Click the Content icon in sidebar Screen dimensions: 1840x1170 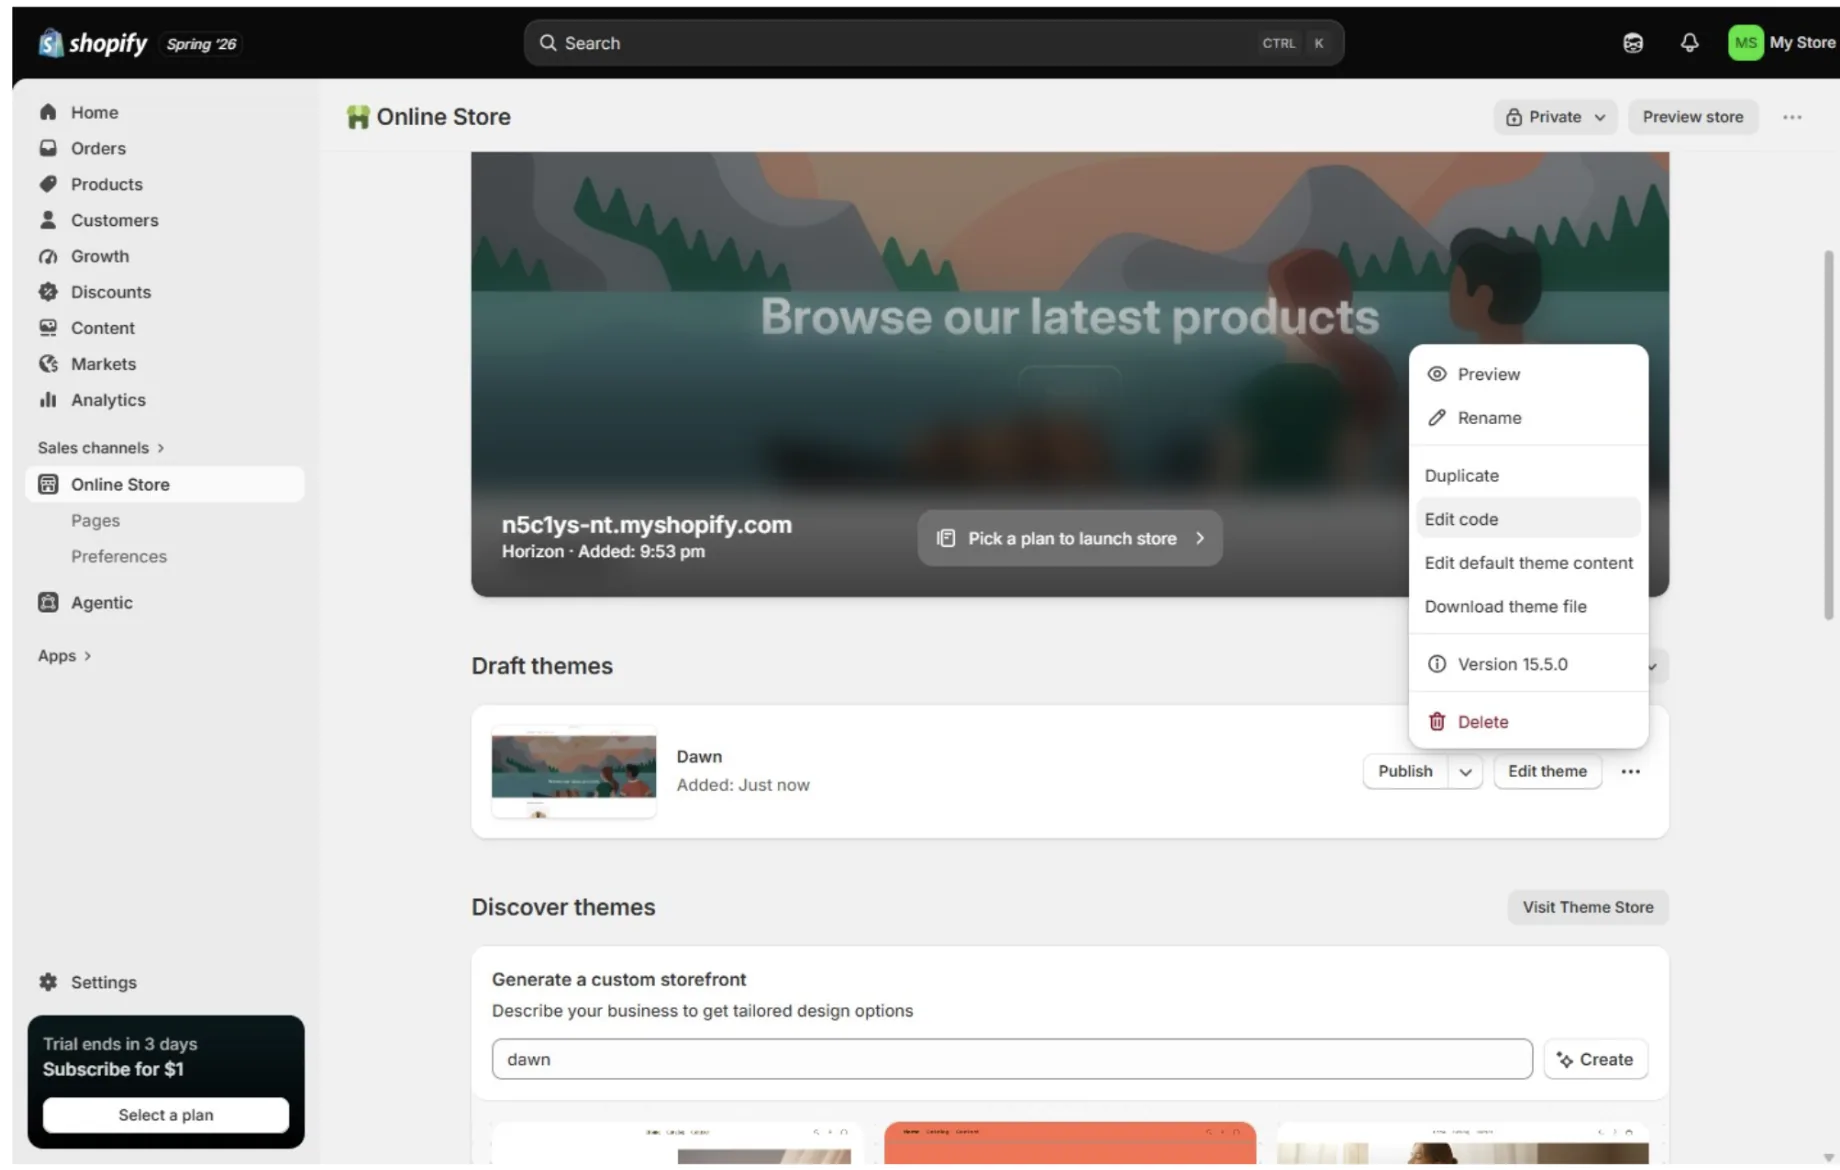click(48, 328)
